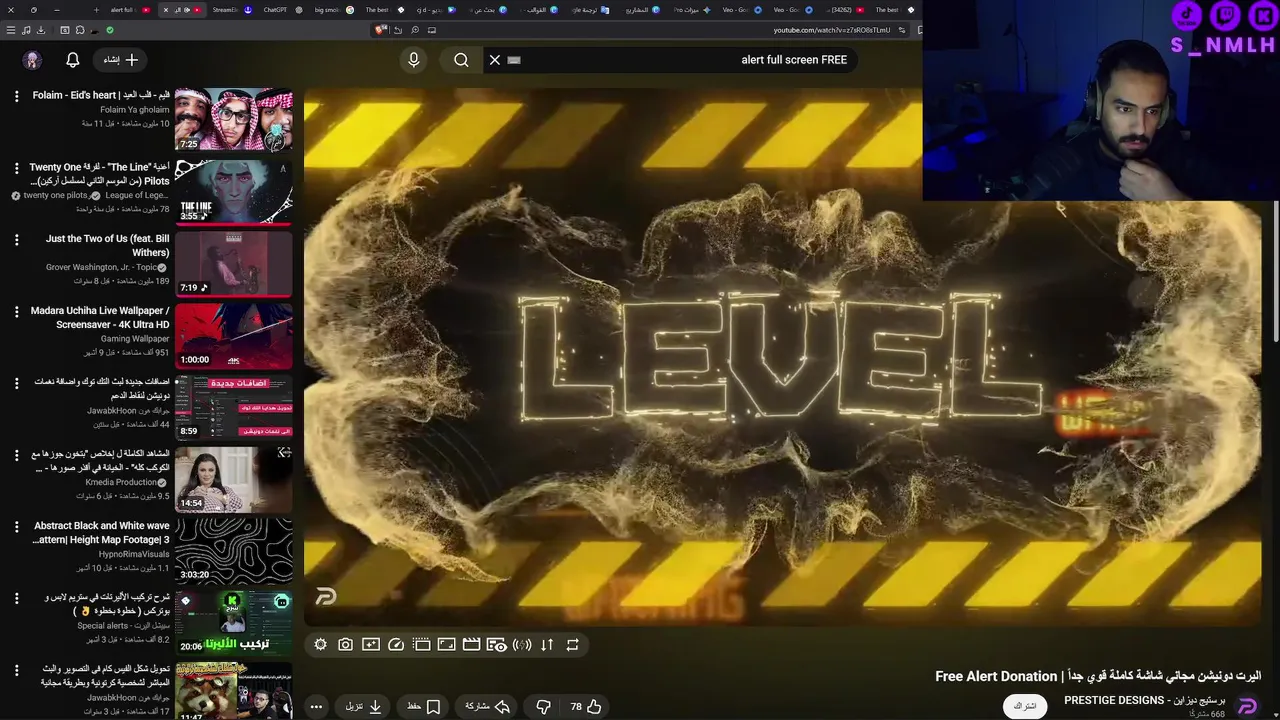Click the playback speed gauge icon
Image resolution: width=1280 pixels, height=720 pixels.
pos(396,645)
